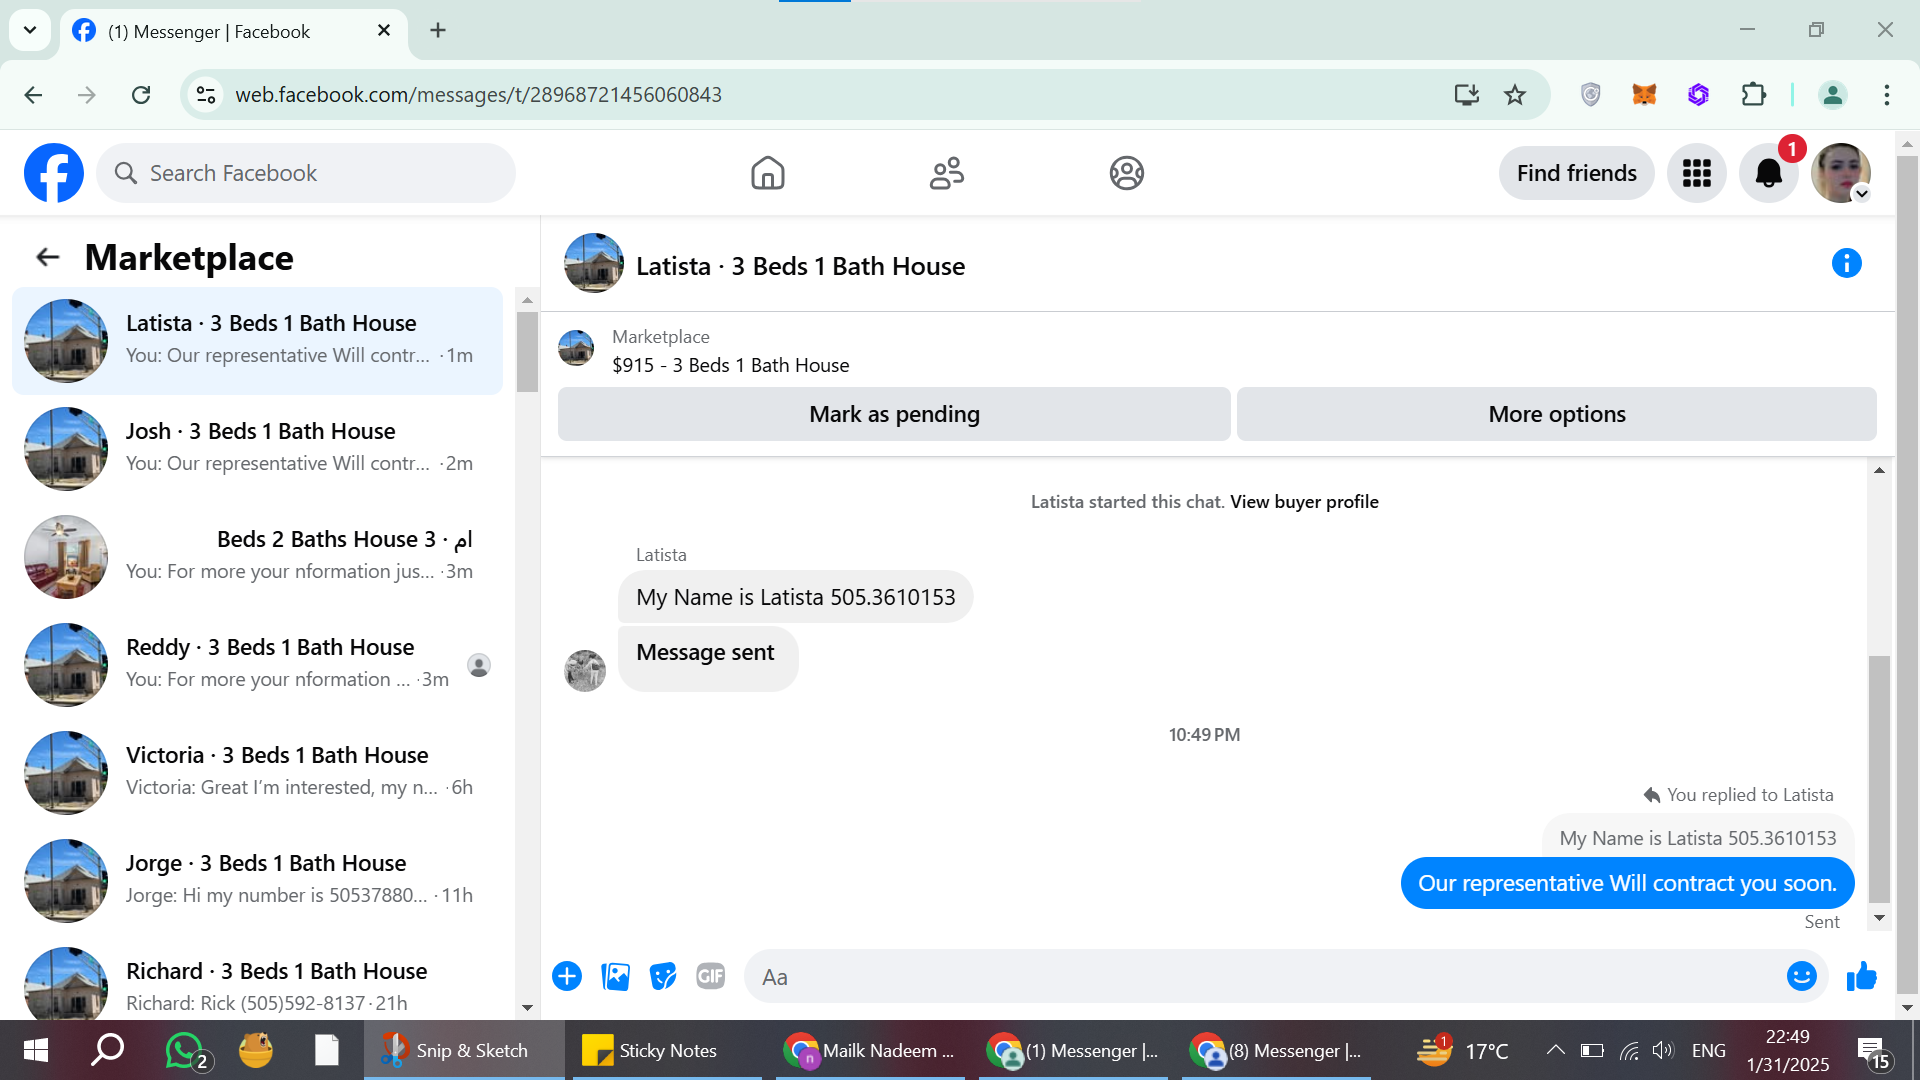1920x1080 pixels.
Task: Click the More options button
Action: (1557, 414)
